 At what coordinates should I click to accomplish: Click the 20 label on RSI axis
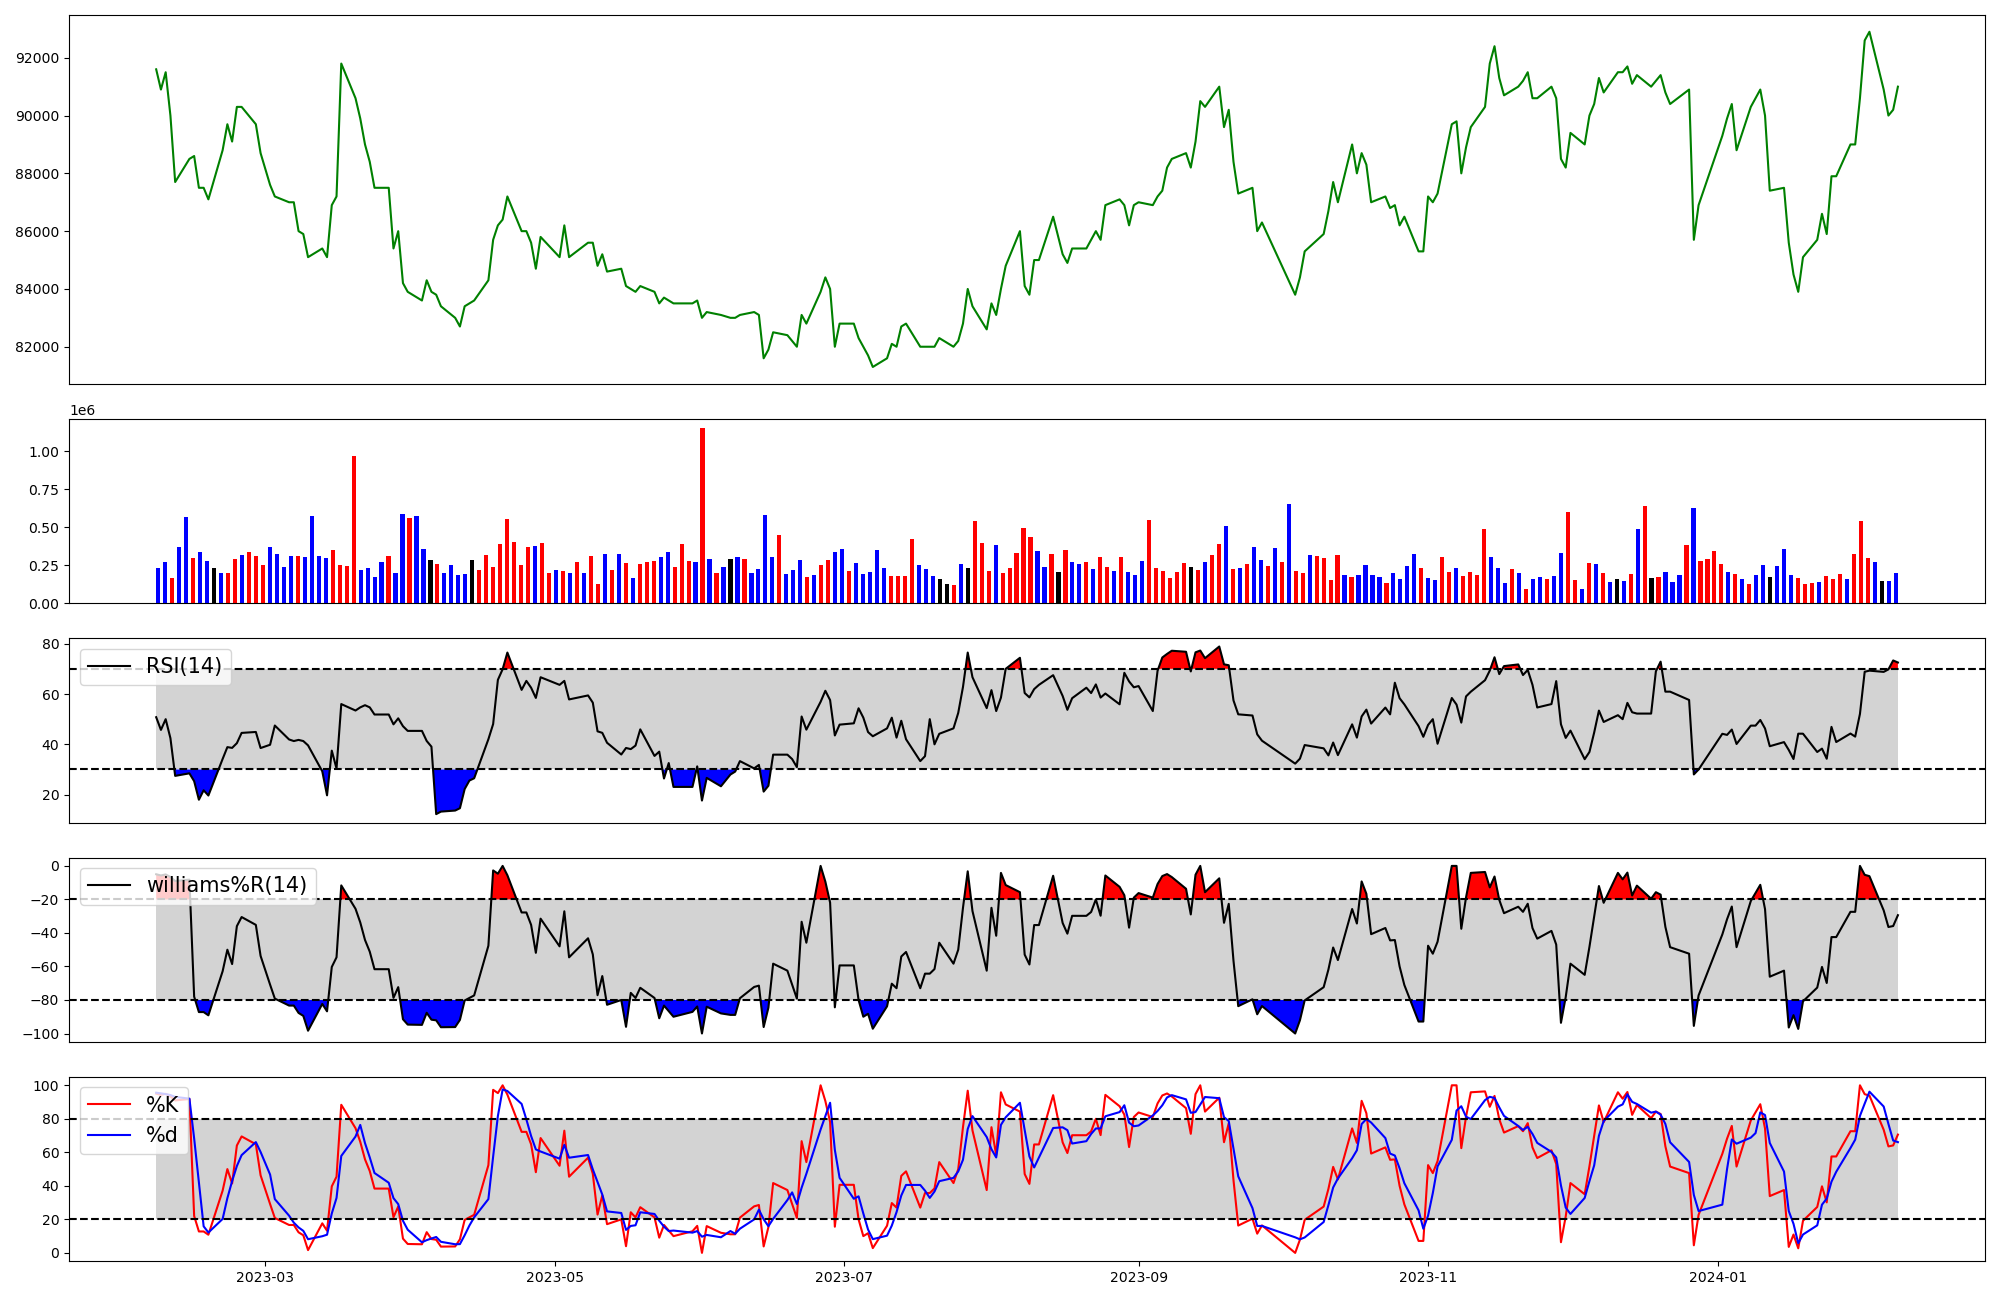[x=50, y=796]
